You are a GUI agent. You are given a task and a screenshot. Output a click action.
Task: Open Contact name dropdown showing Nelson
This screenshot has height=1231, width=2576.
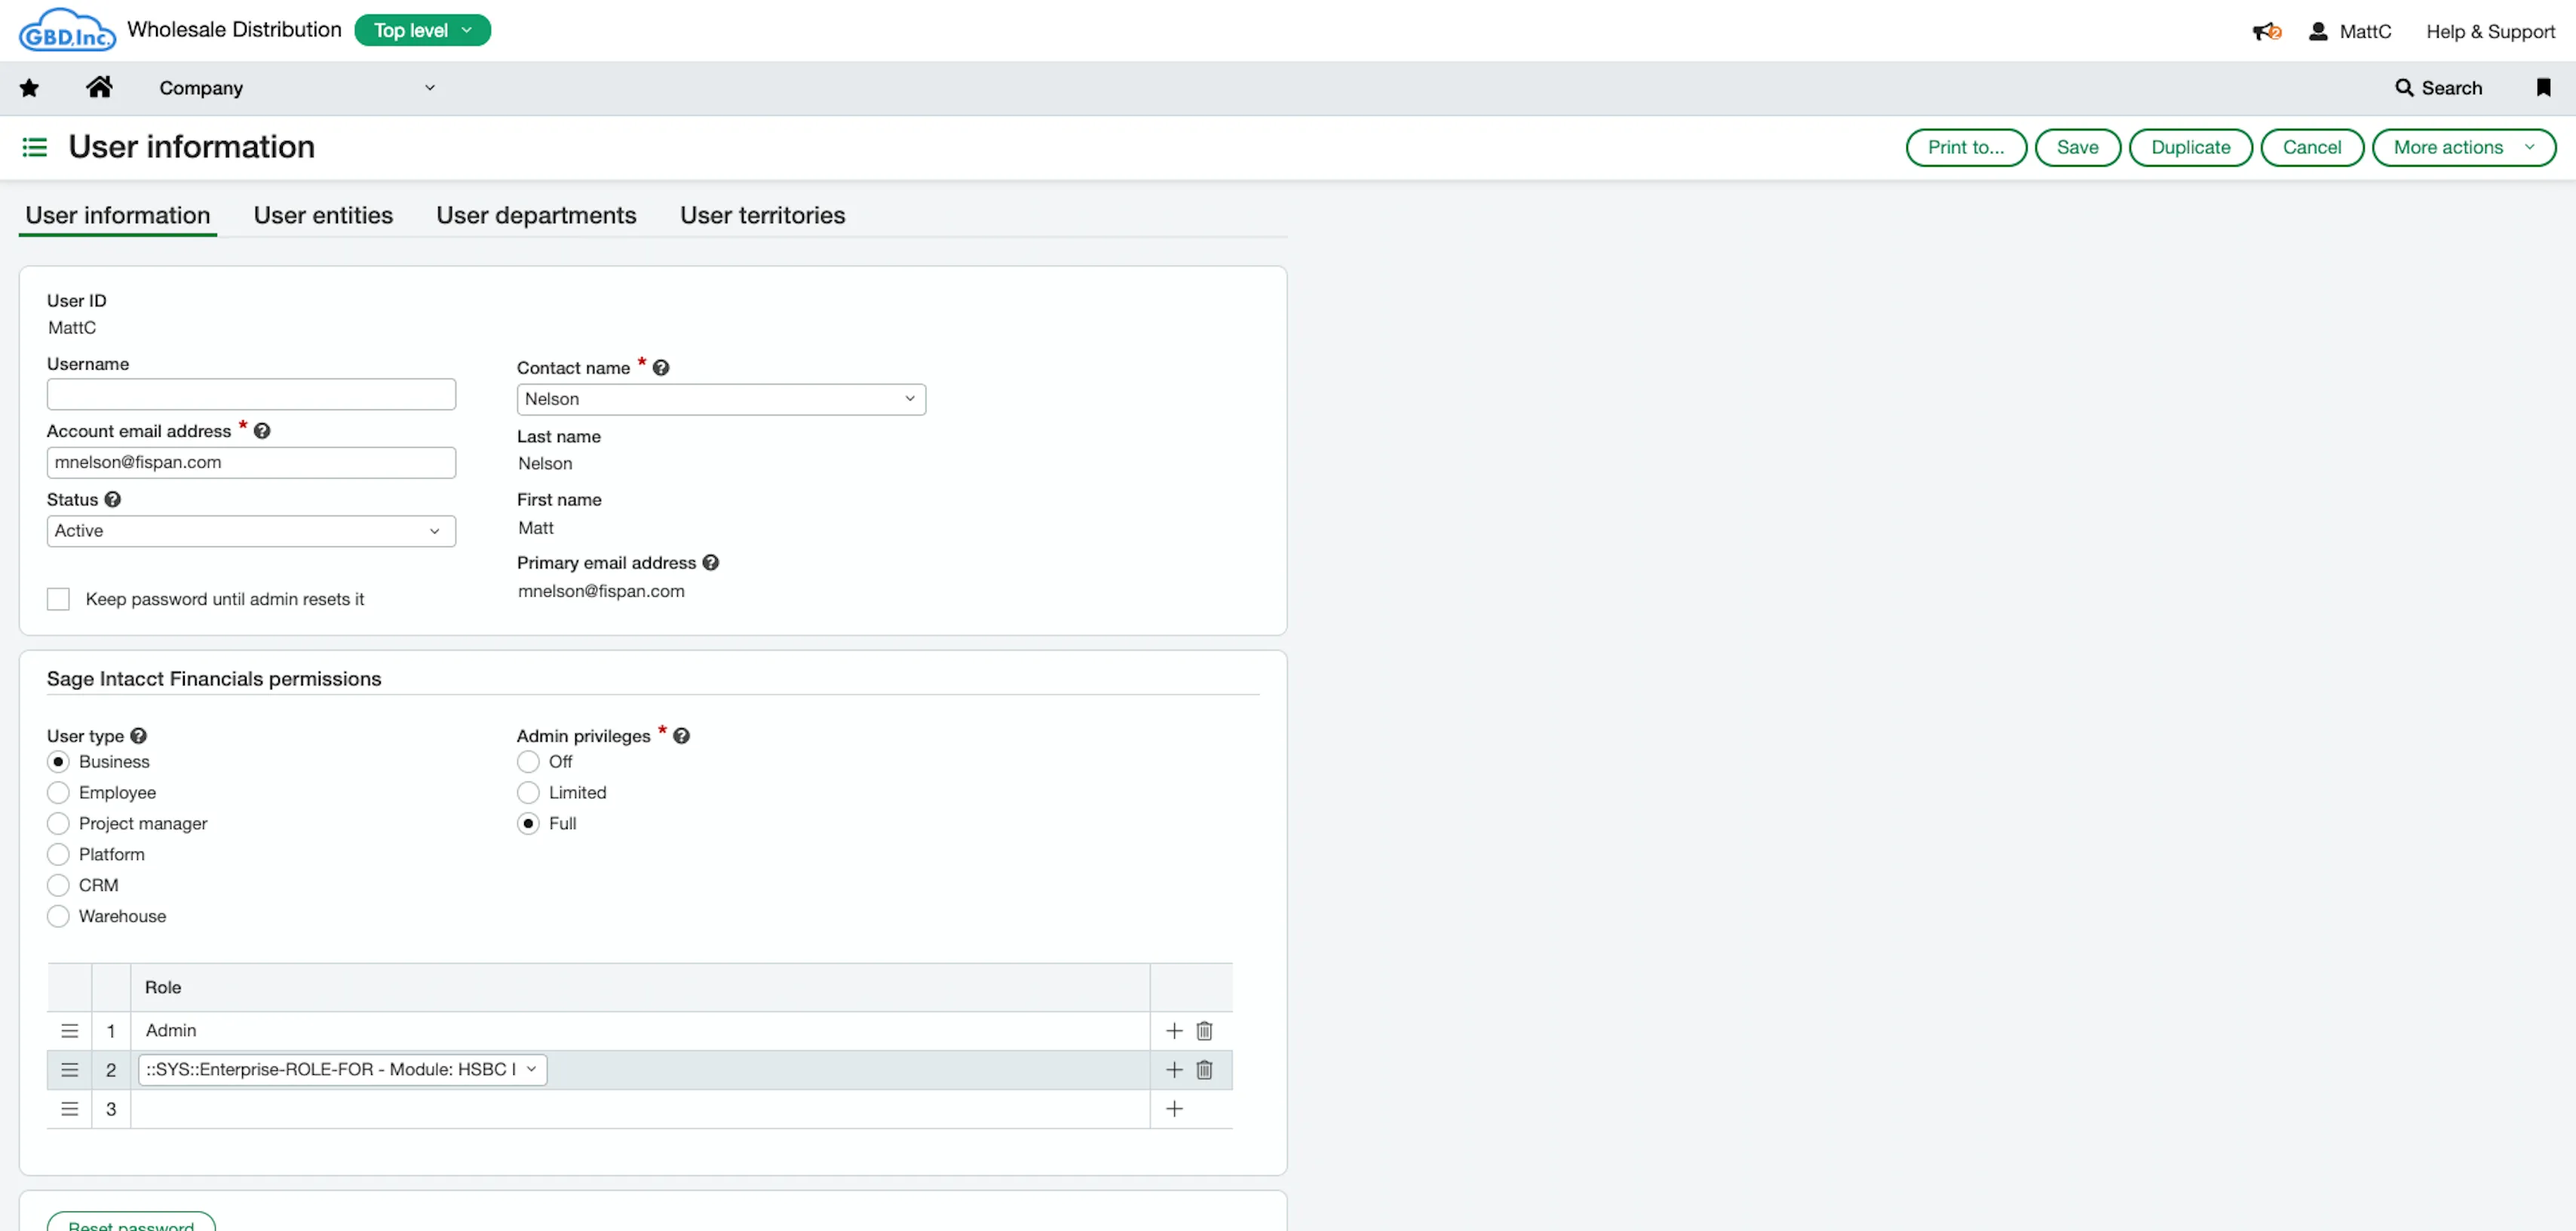click(x=721, y=399)
